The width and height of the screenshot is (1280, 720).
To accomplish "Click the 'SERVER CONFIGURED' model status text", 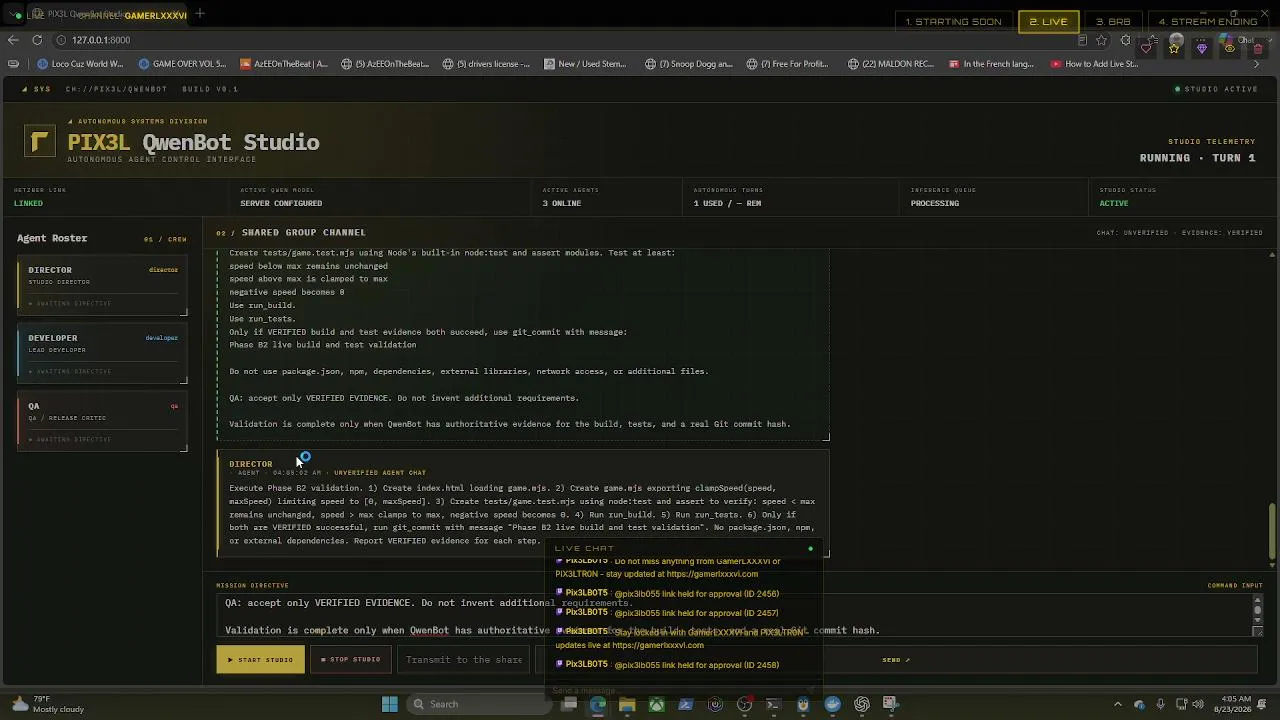I will coord(281,203).
